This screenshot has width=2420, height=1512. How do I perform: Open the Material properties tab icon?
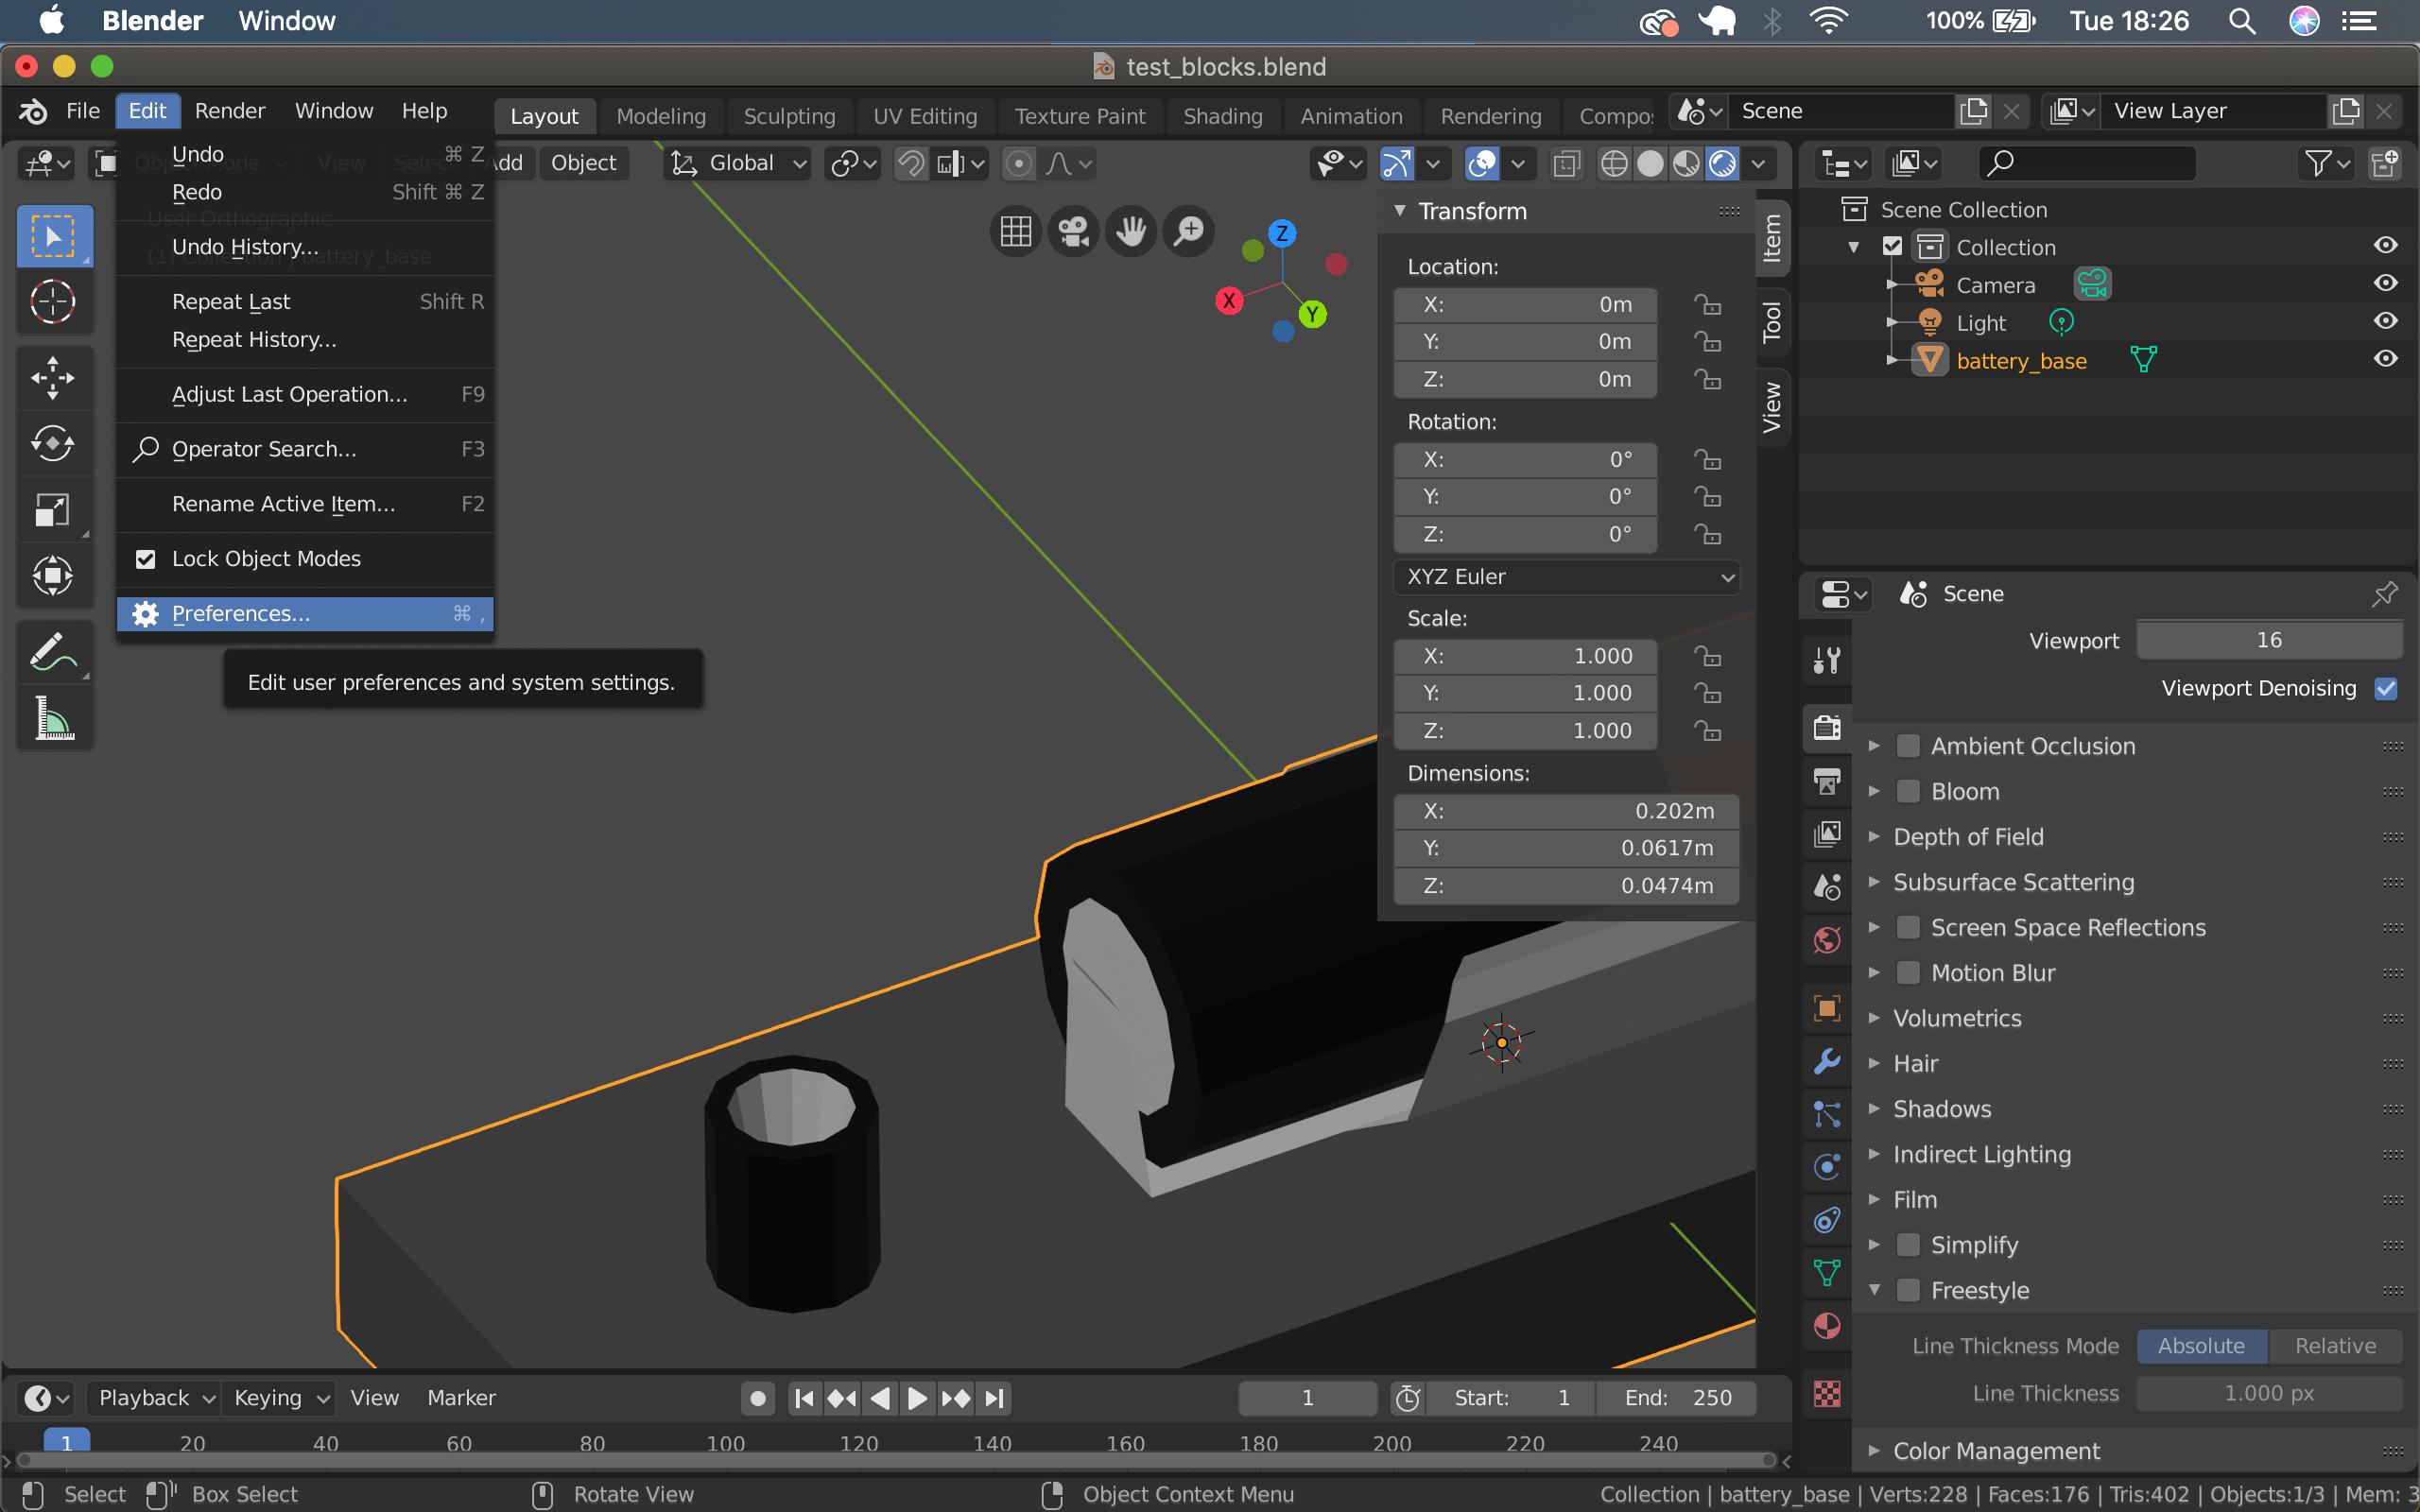[x=1826, y=1326]
